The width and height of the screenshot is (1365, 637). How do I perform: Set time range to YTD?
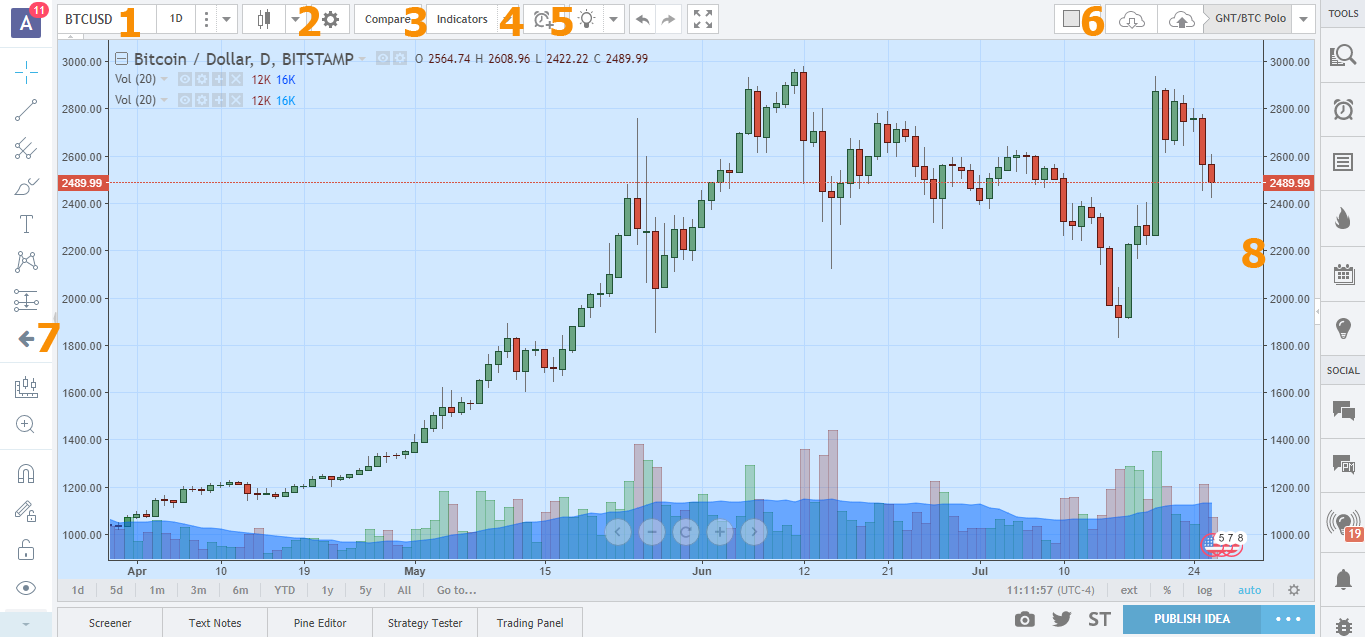tap(284, 590)
